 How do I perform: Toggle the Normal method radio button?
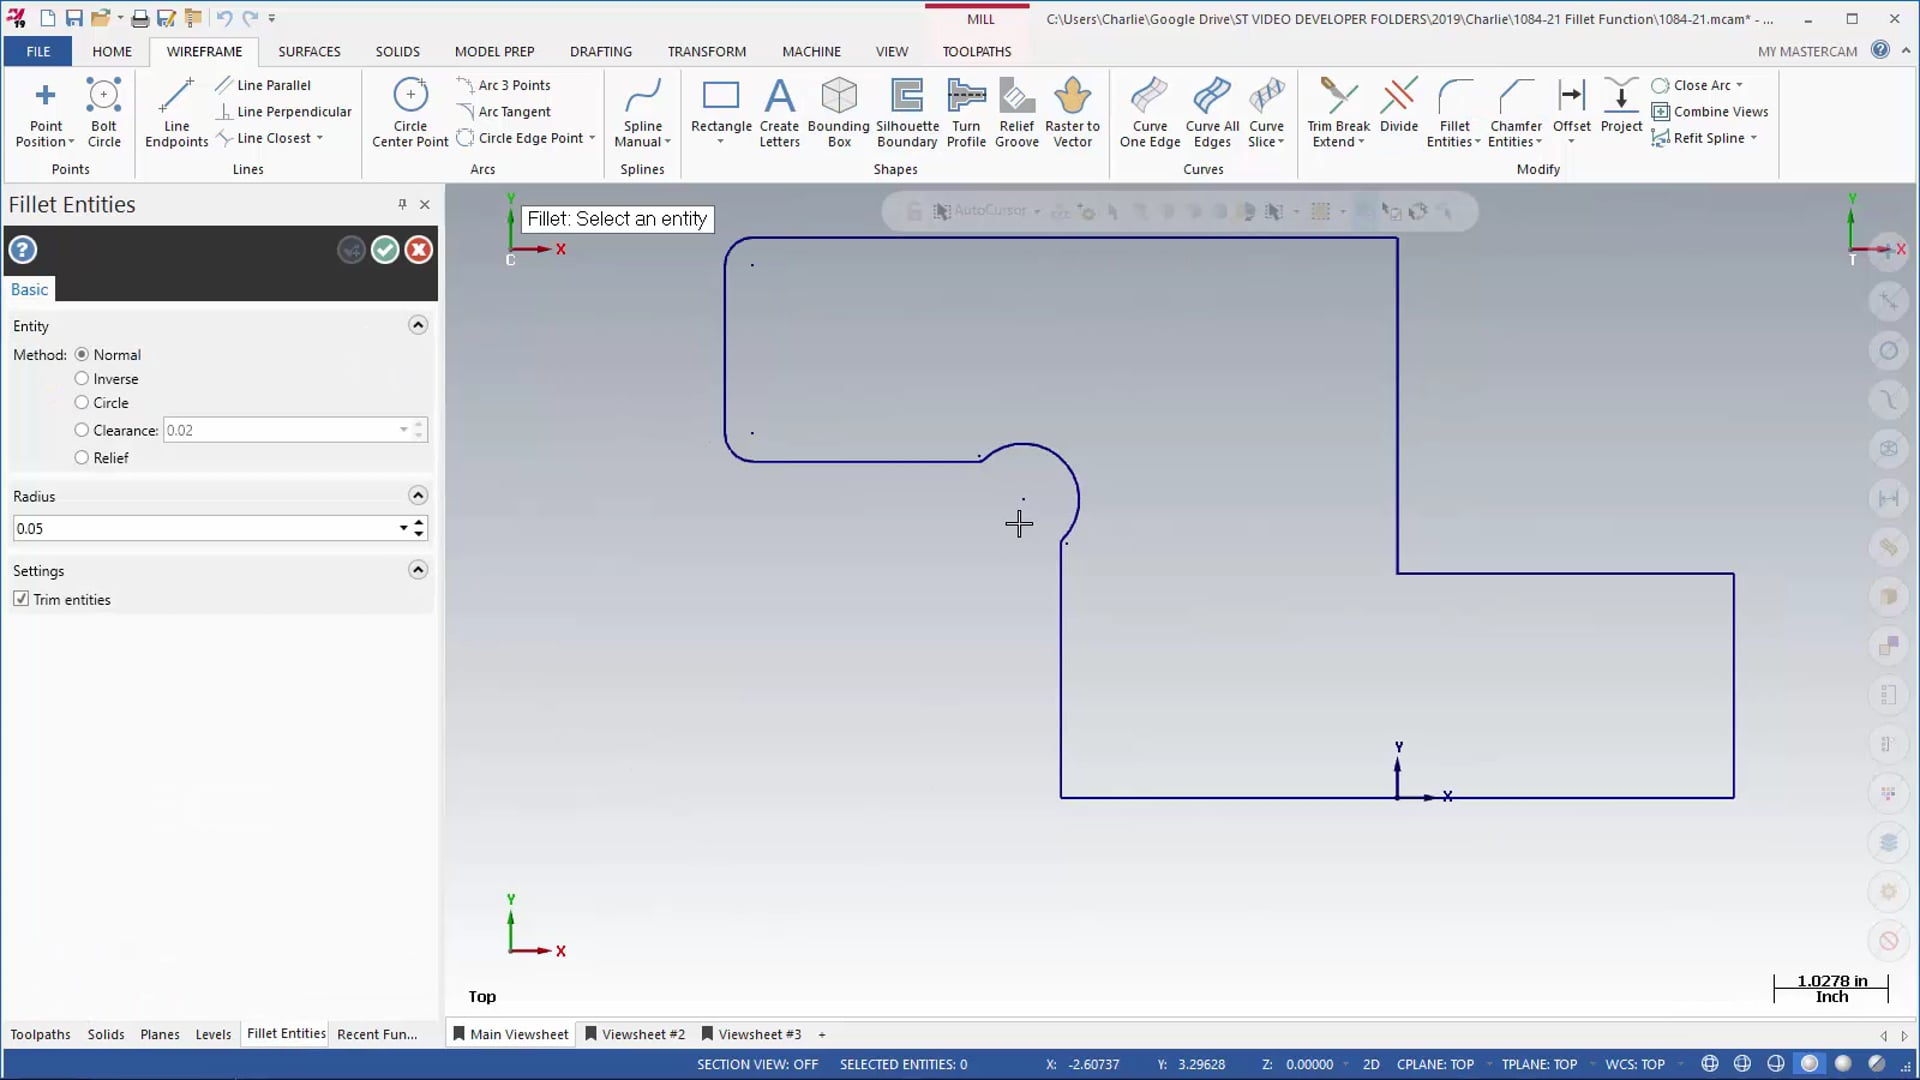[x=82, y=353]
